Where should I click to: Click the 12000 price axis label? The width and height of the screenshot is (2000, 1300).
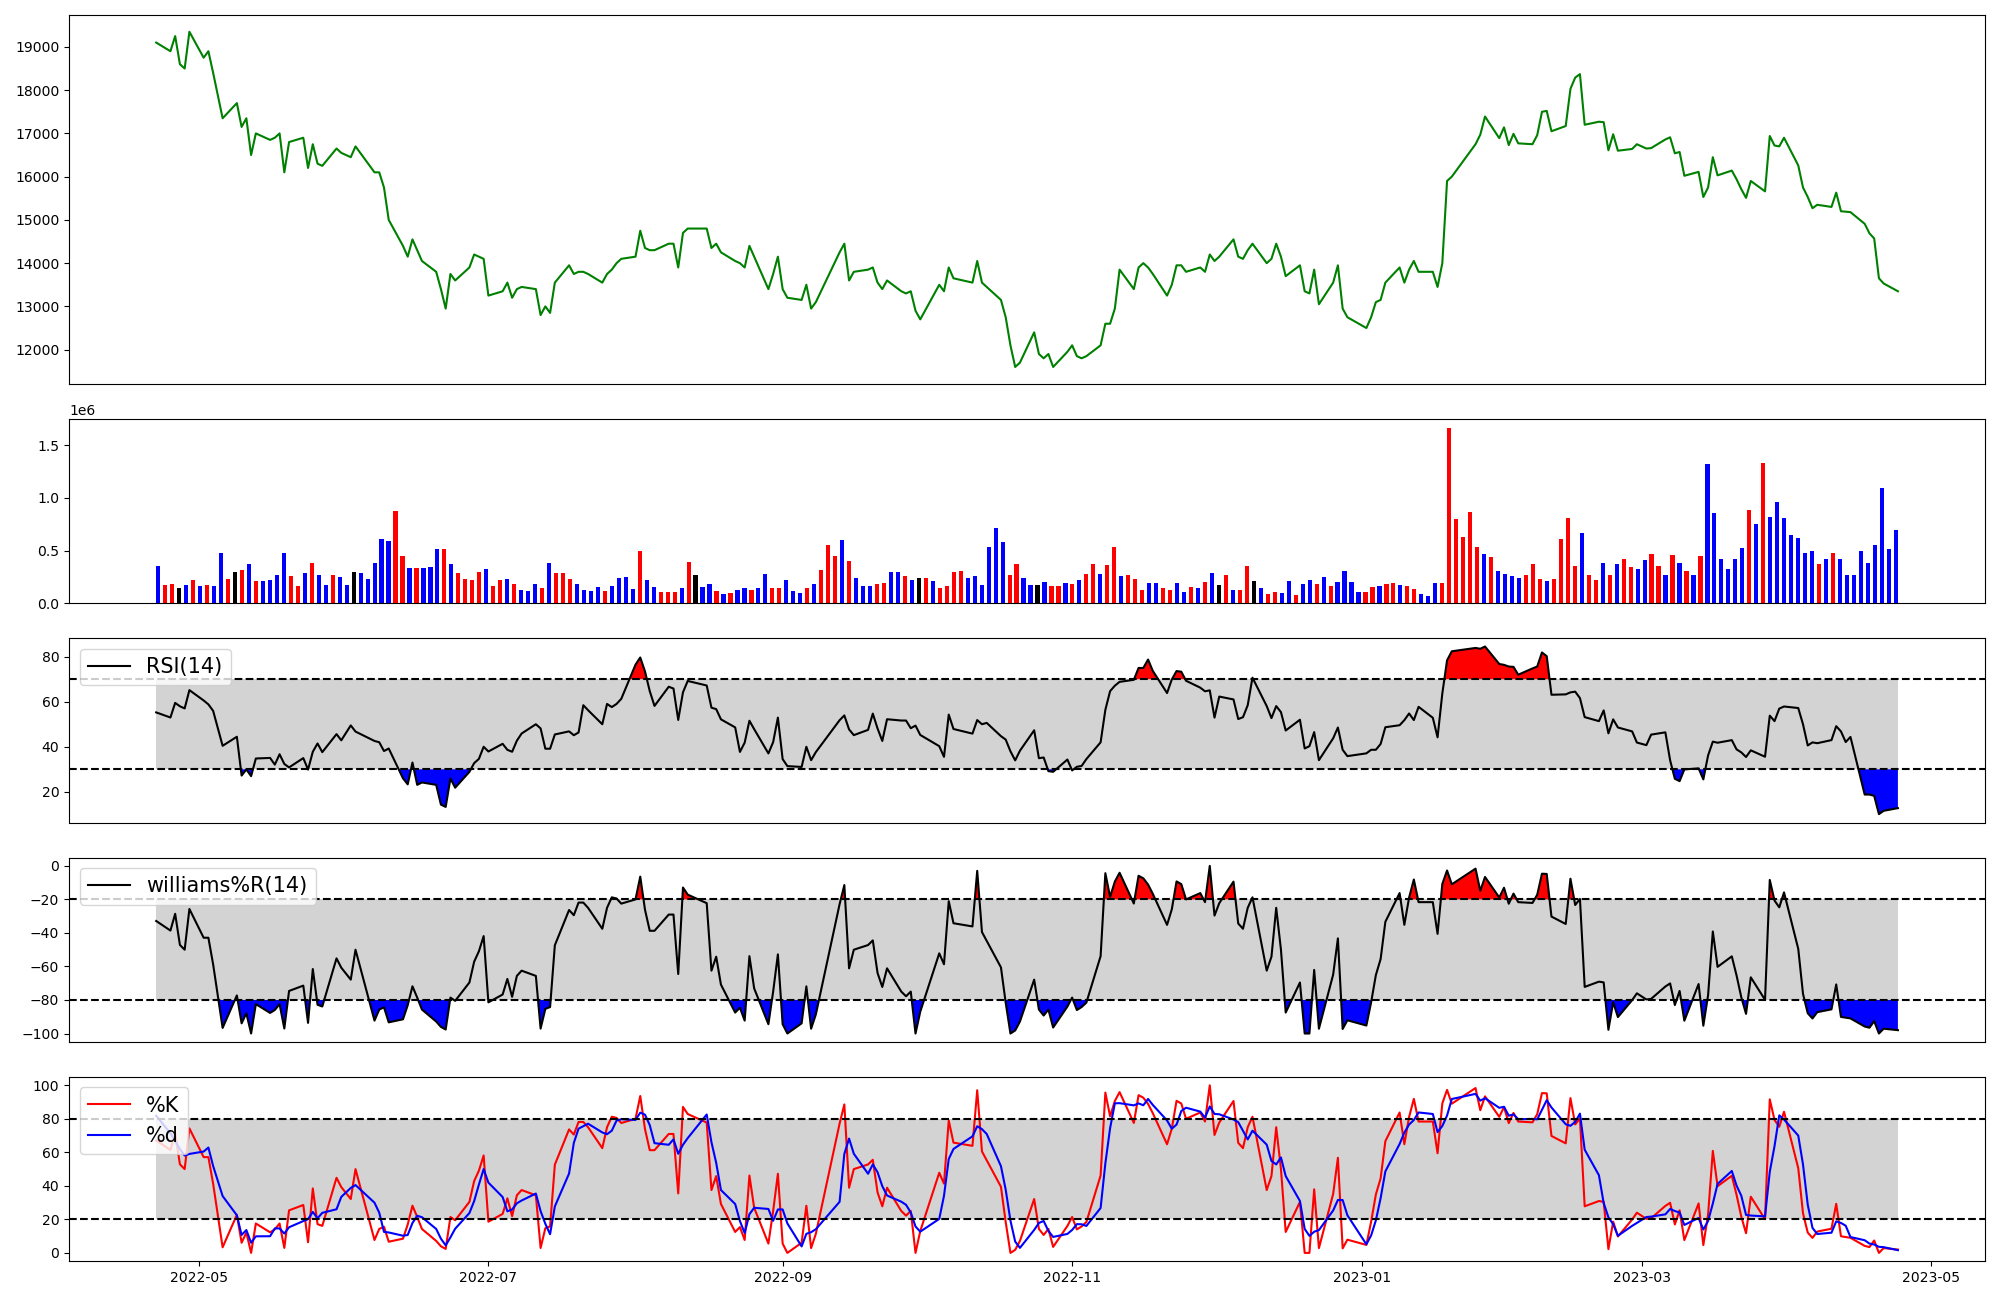(x=38, y=350)
